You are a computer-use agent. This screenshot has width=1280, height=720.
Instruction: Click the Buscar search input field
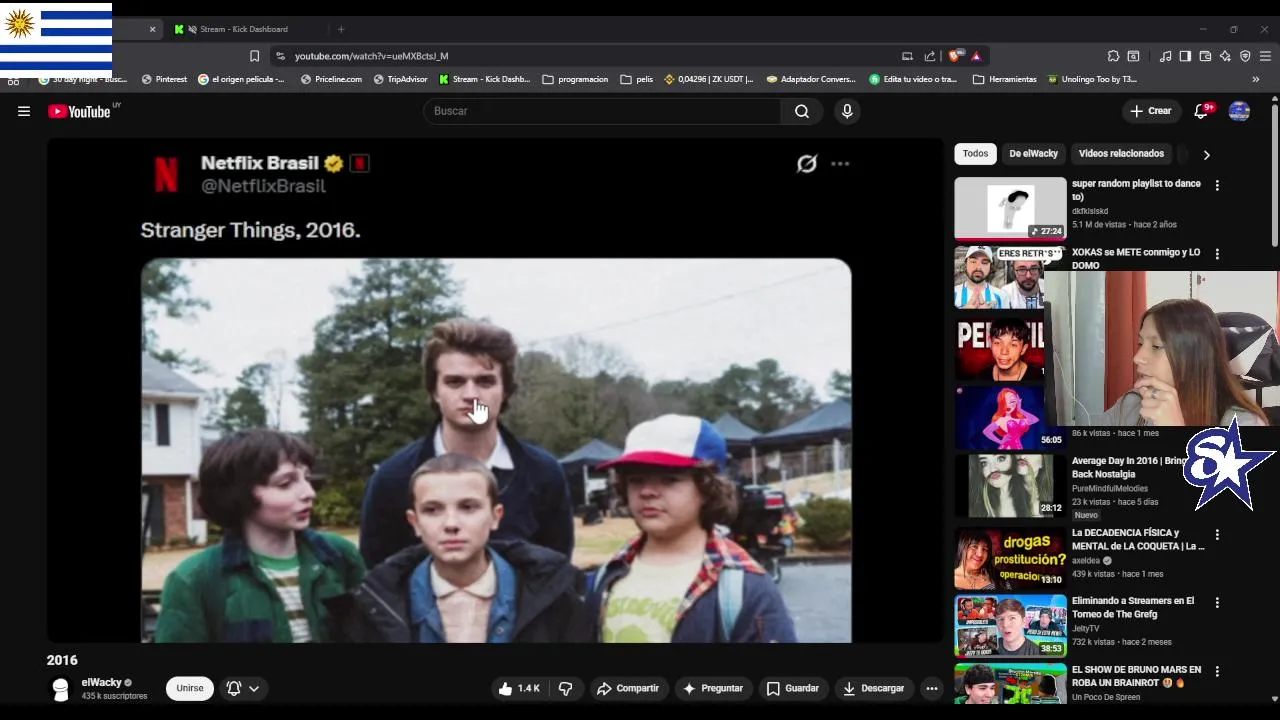click(603, 111)
